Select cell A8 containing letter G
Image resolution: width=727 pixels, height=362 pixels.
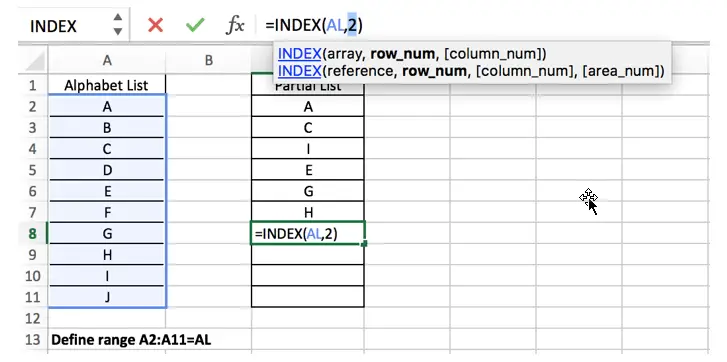click(x=107, y=234)
